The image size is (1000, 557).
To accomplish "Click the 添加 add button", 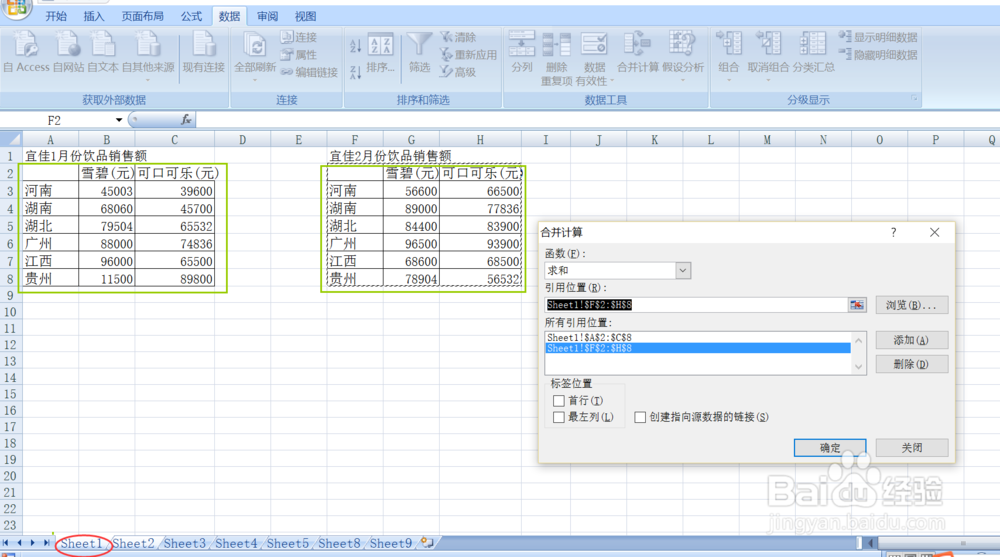I will 911,340.
